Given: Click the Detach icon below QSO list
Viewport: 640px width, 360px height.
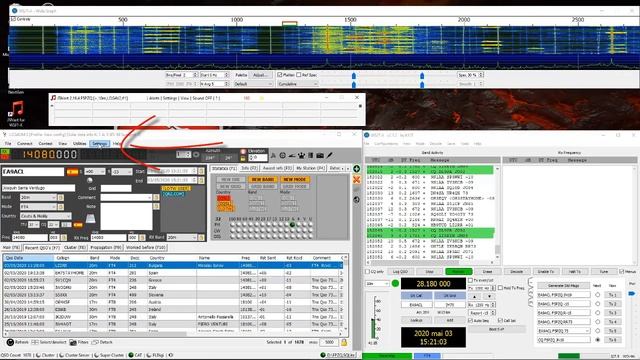Looking at the screenshot, I should click(95, 342).
